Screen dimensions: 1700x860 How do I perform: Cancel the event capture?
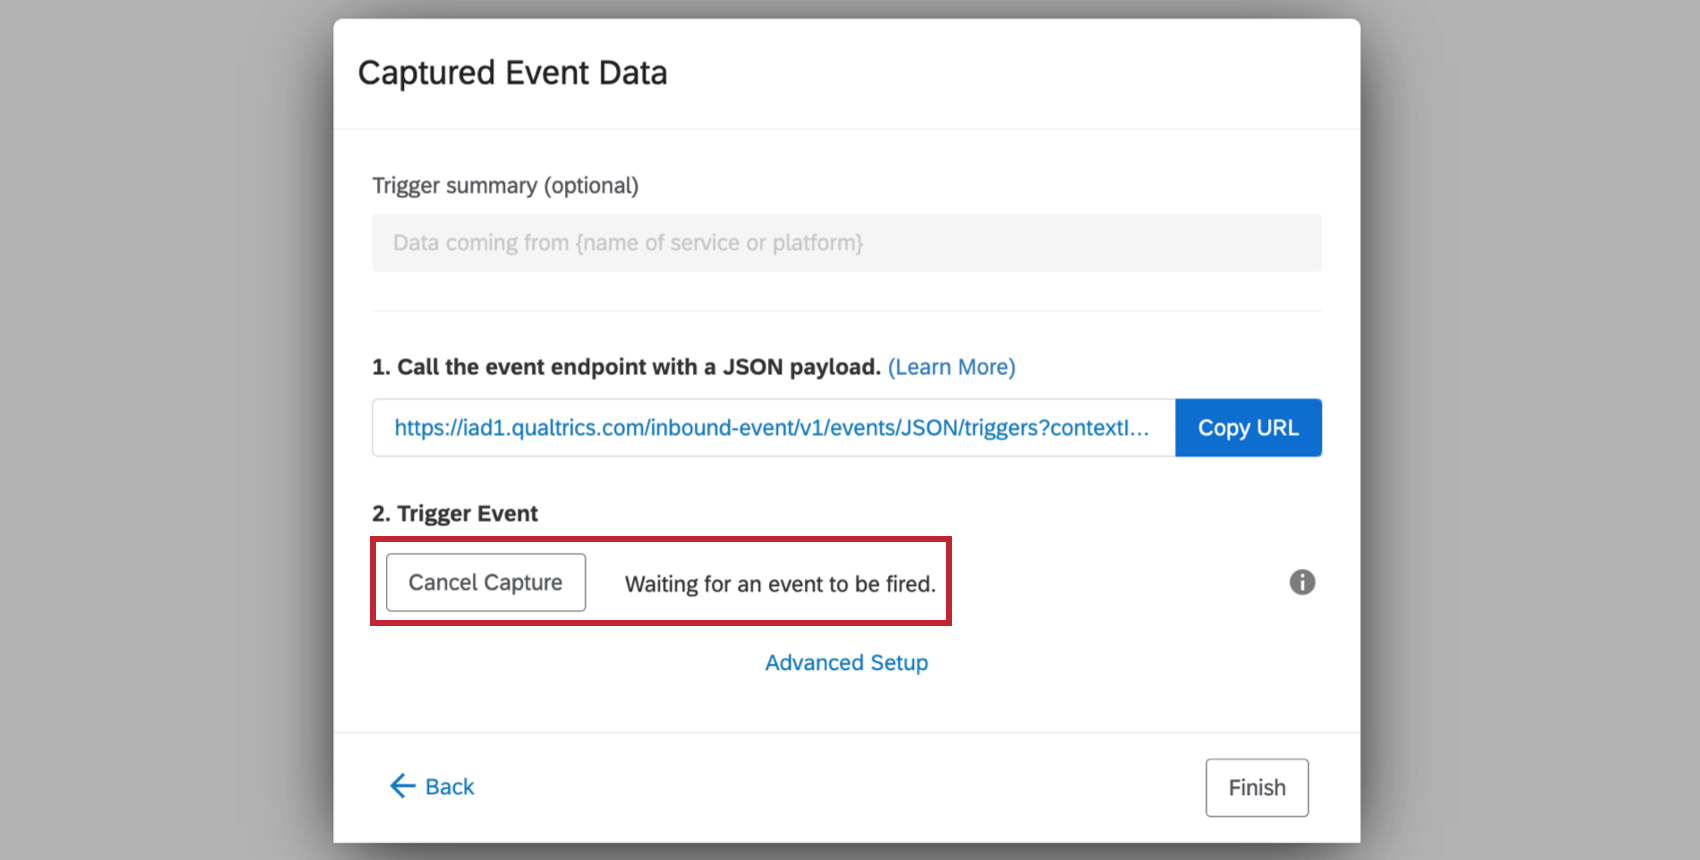tap(486, 582)
